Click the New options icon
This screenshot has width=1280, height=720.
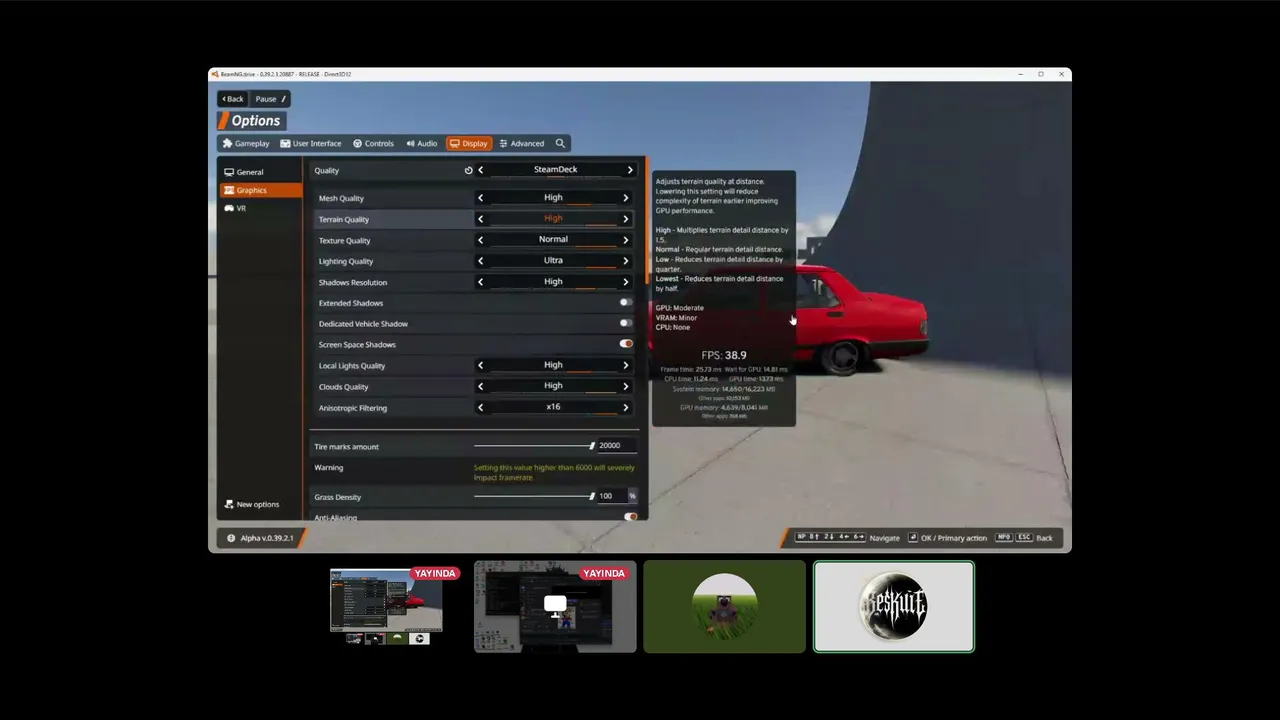pyautogui.click(x=229, y=504)
